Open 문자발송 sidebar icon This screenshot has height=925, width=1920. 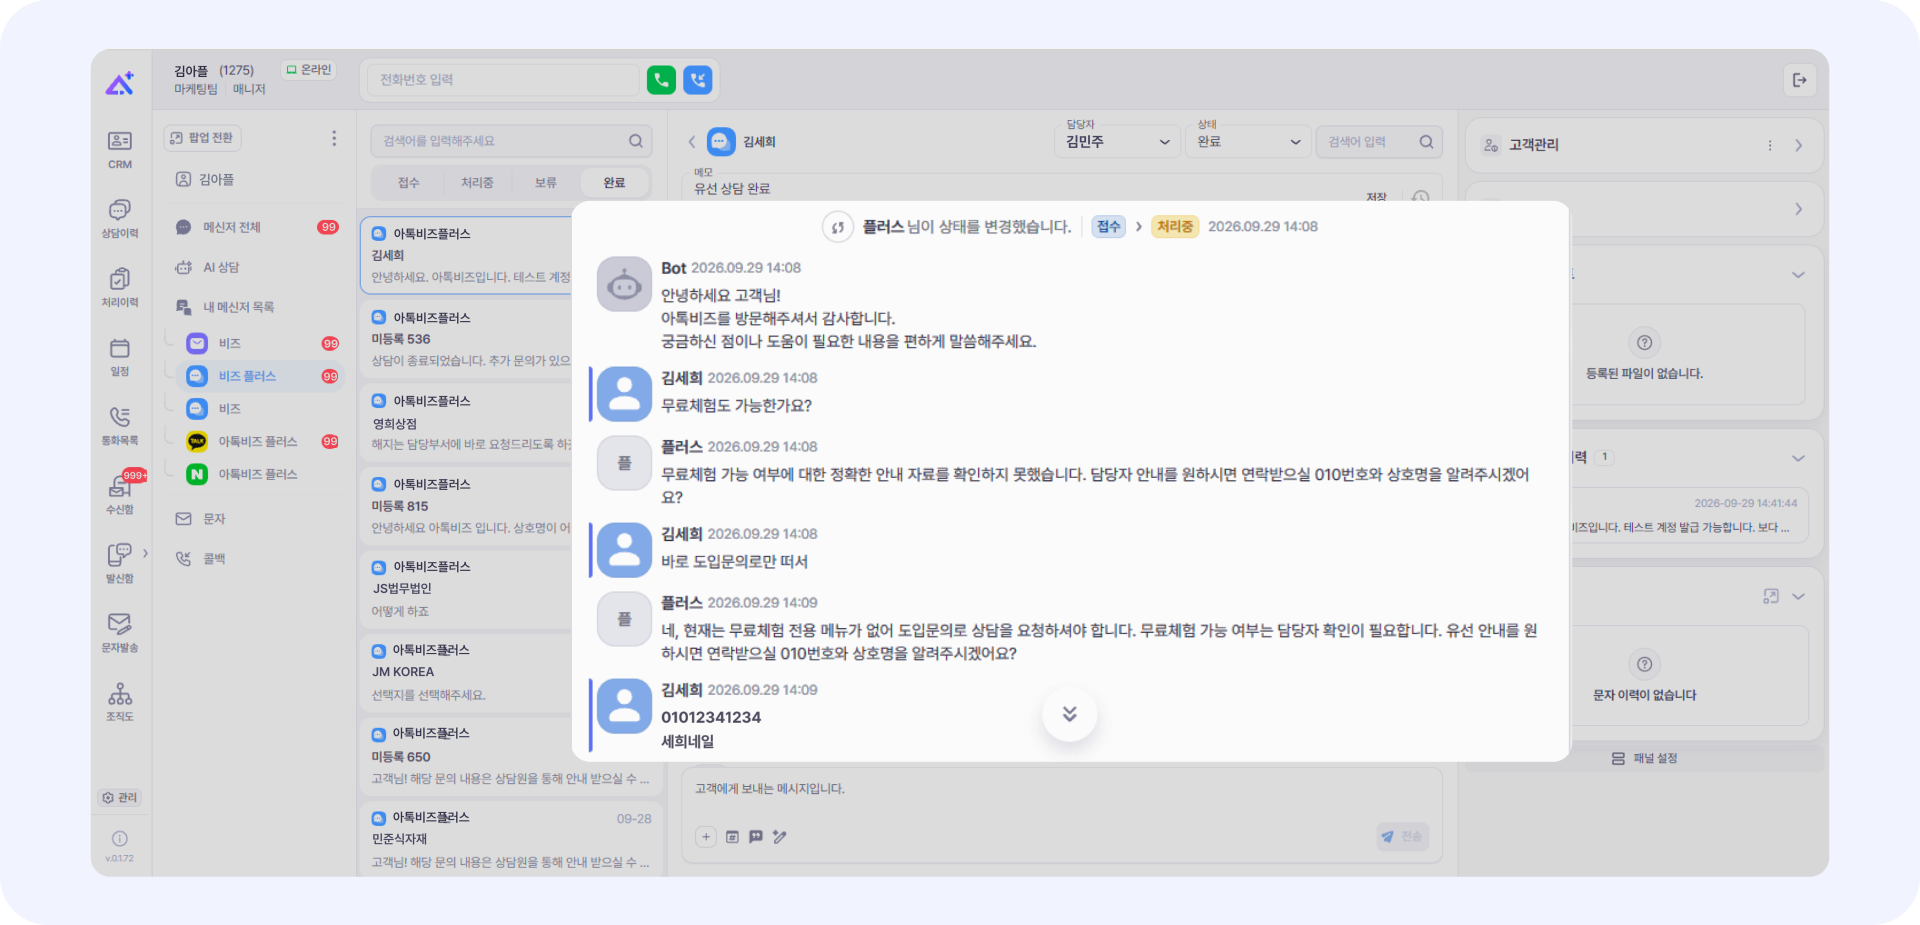point(120,632)
